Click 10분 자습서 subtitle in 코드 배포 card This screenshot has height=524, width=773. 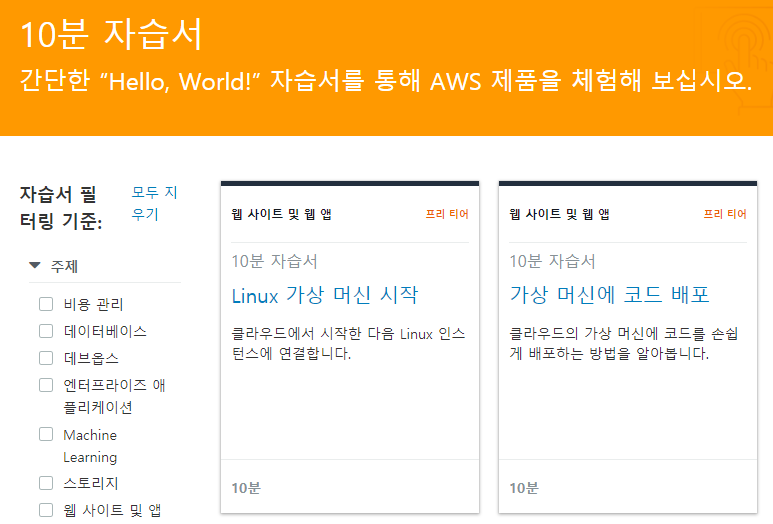(x=553, y=261)
